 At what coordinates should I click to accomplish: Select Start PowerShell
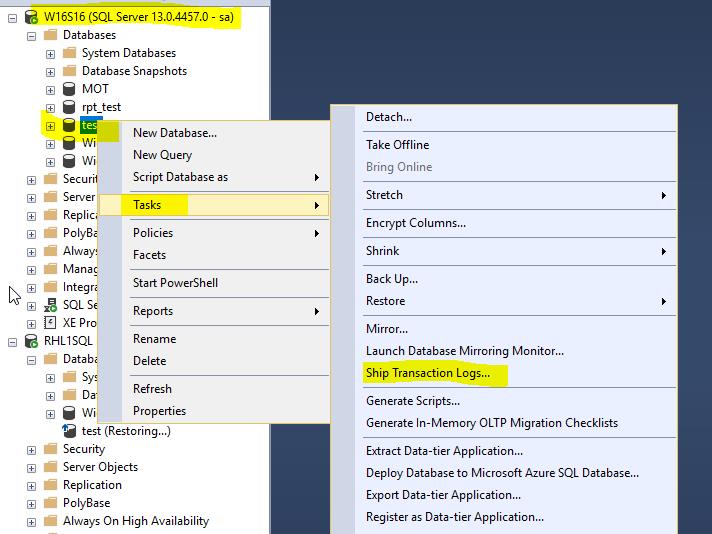(213, 283)
